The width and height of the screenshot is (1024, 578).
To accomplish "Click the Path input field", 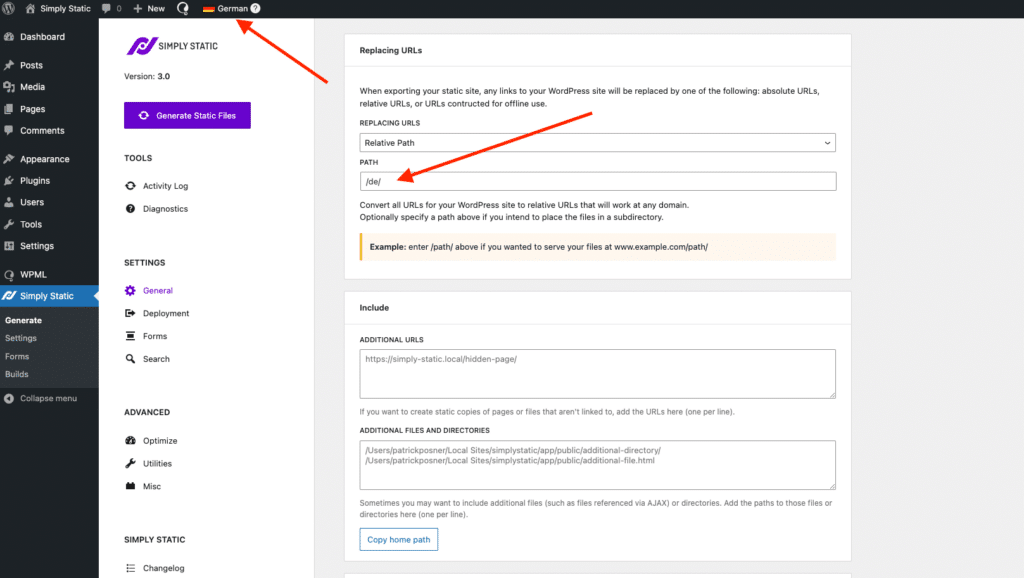I will tap(598, 182).
